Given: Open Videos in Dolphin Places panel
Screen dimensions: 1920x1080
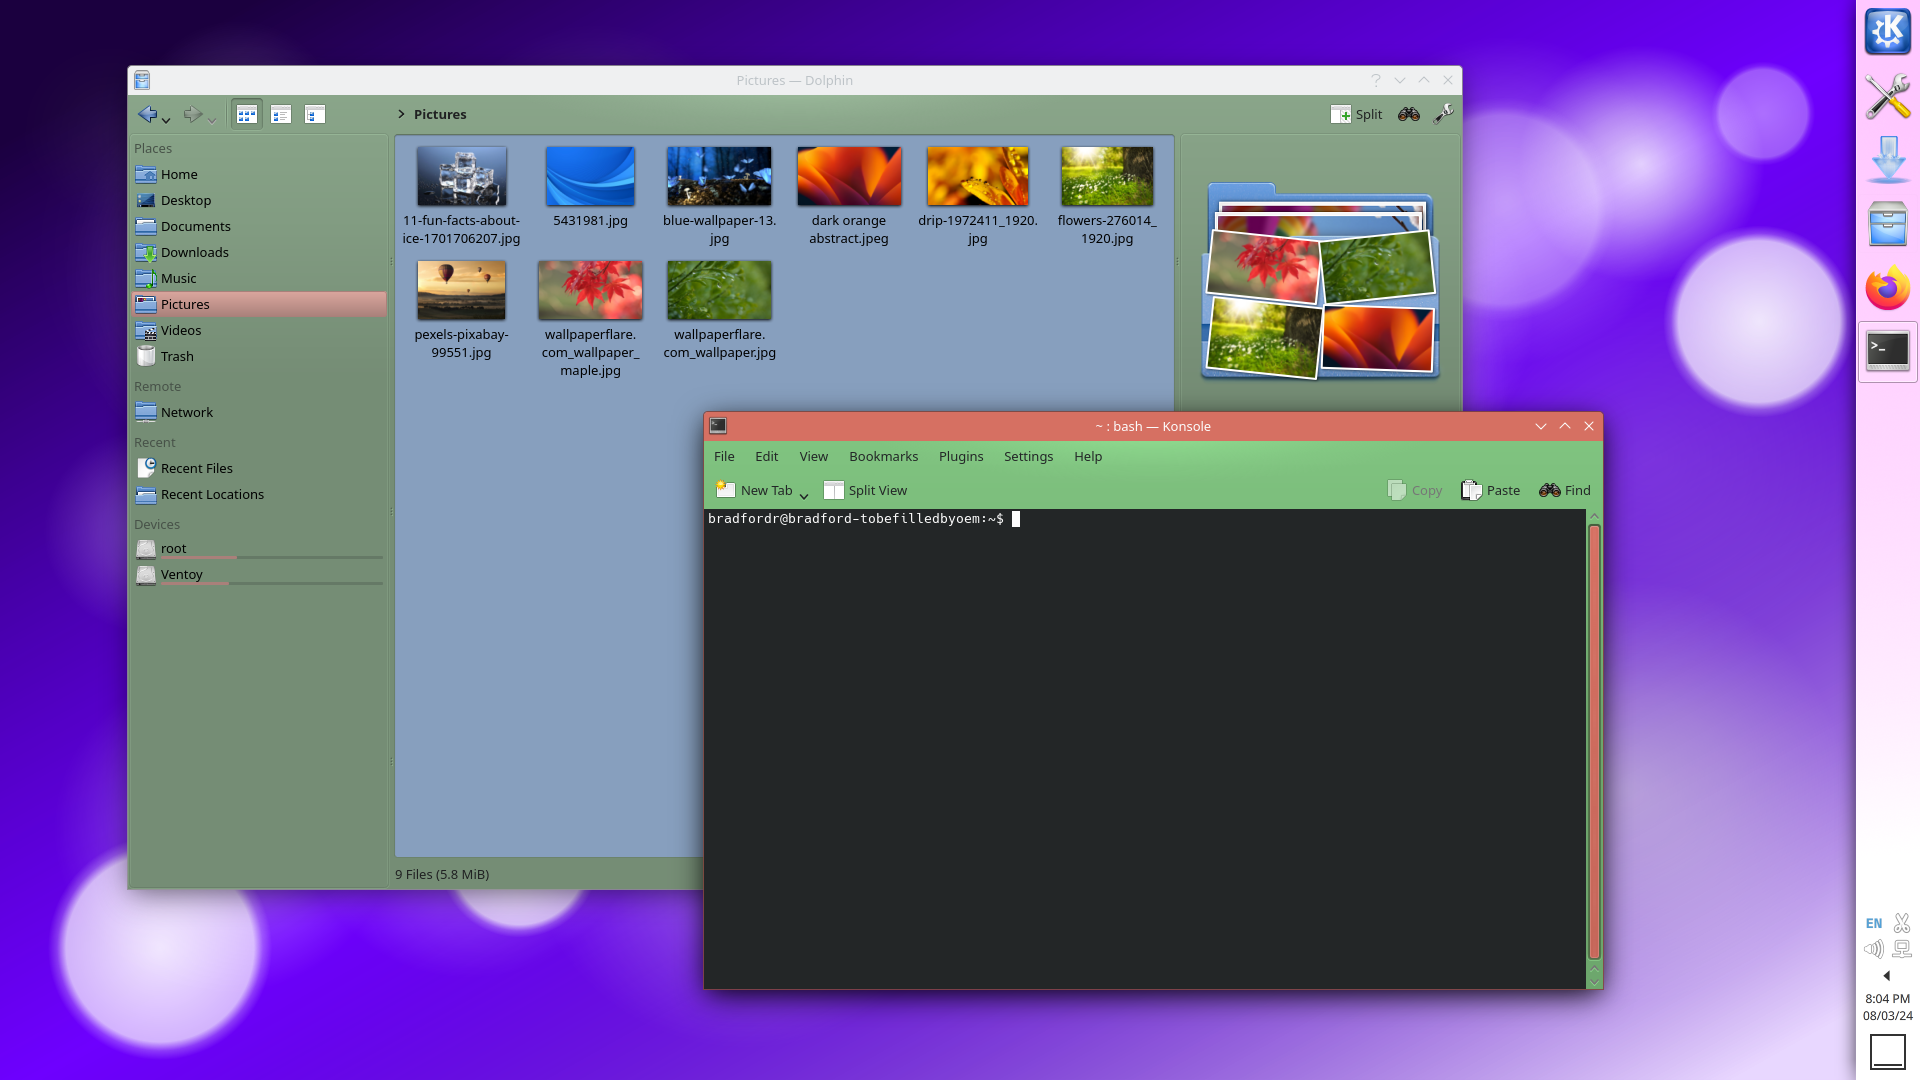Looking at the screenshot, I should [259, 330].
